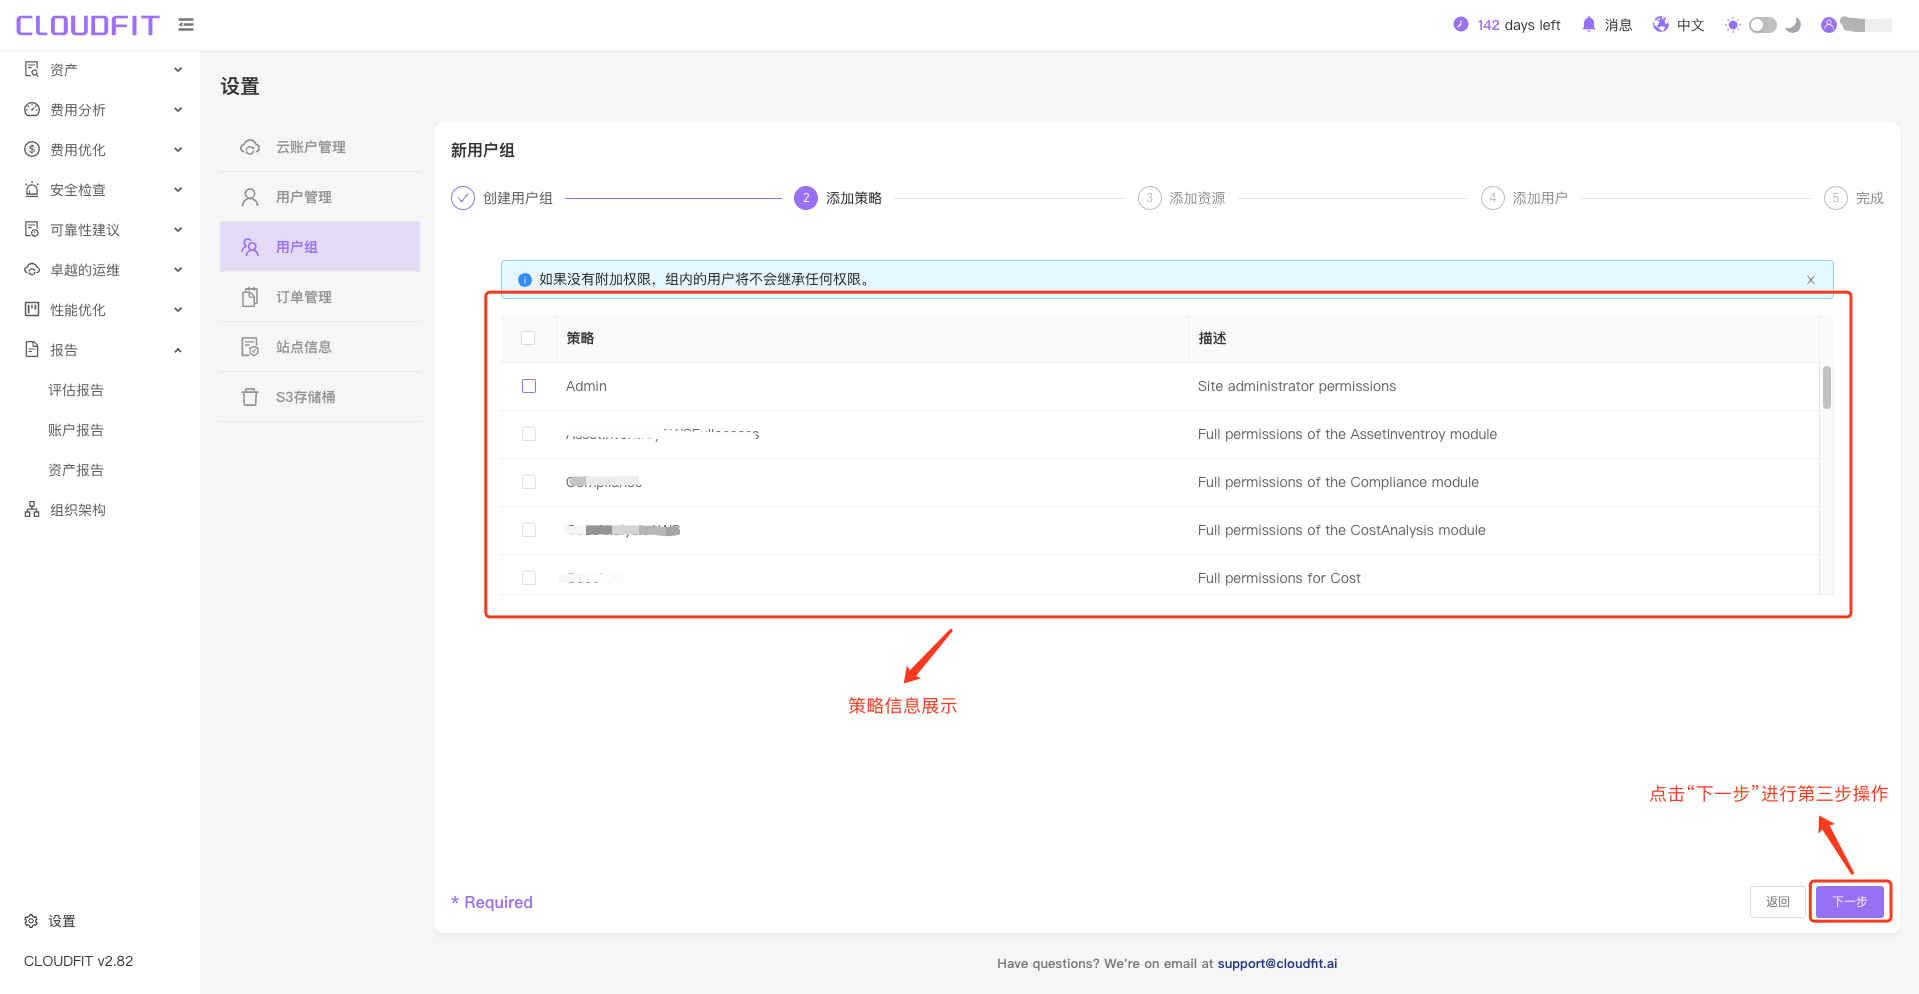The image size is (1919, 994).
Task: Go to step 5 完成
Action: click(1854, 198)
